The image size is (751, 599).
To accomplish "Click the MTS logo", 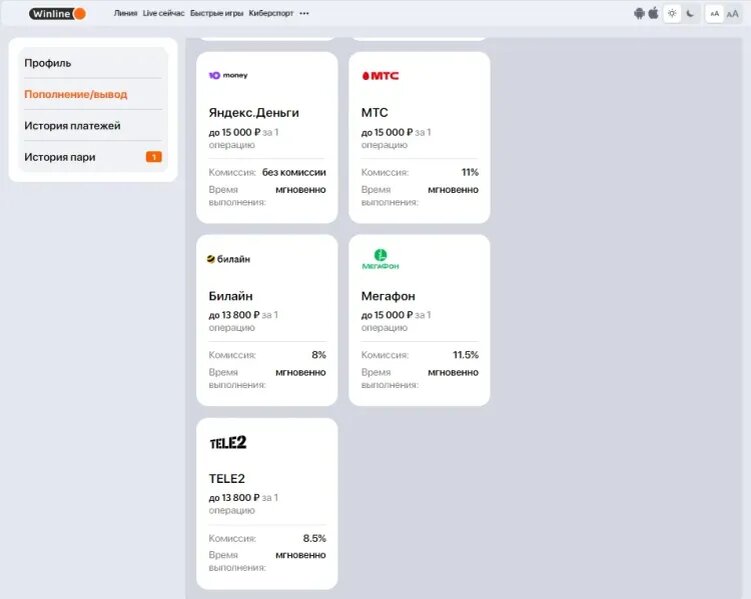I will (x=380, y=76).
